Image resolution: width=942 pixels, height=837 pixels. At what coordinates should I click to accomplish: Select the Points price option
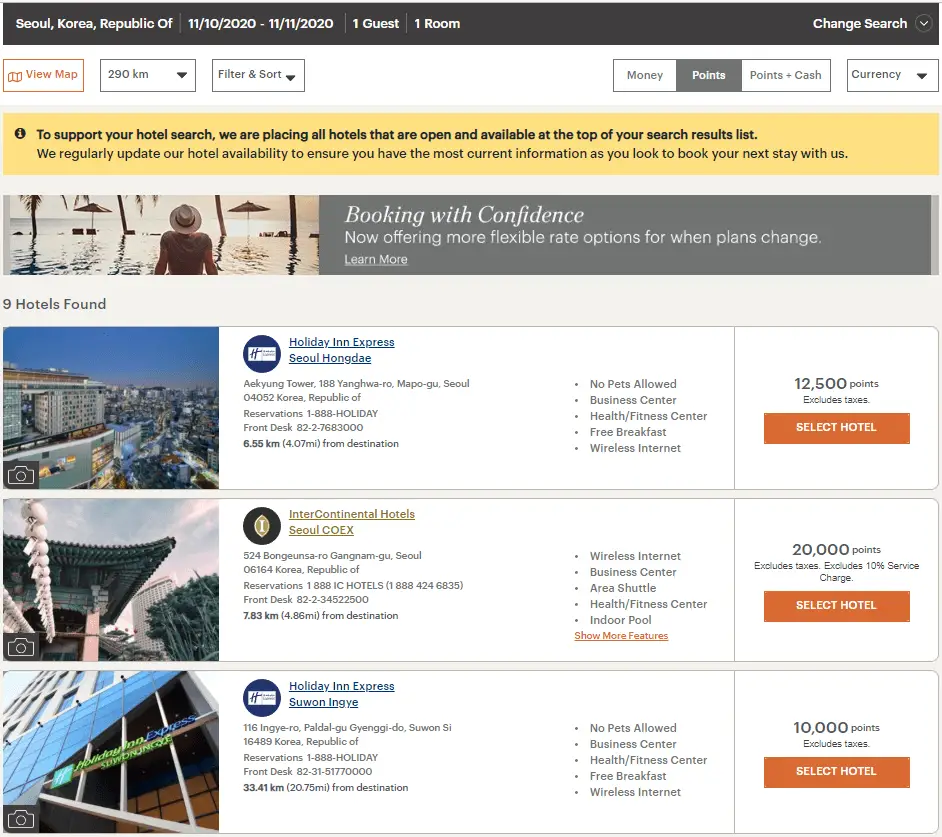coord(709,75)
